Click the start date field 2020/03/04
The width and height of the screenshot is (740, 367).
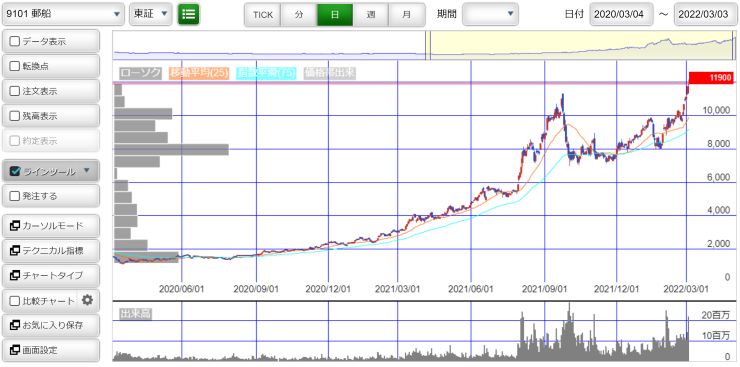[622, 15]
